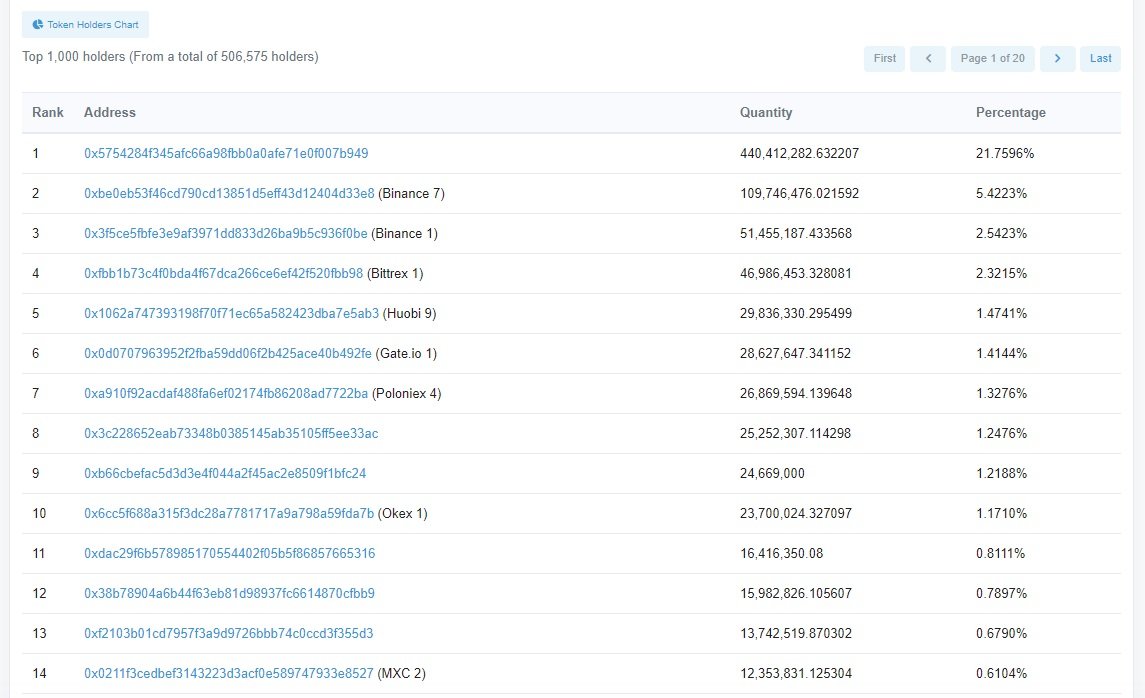Image resolution: width=1145 pixels, height=698 pixels.
Task: Open the Token Holders Chart button
Action: [85, 24]
